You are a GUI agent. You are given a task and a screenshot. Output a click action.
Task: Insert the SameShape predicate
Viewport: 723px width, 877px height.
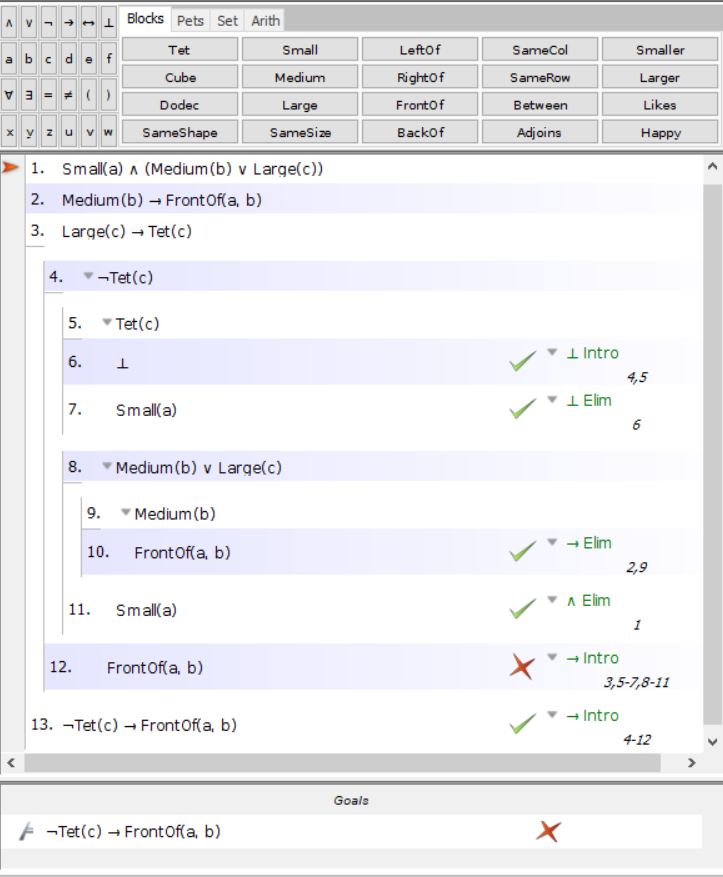point(179,132)
